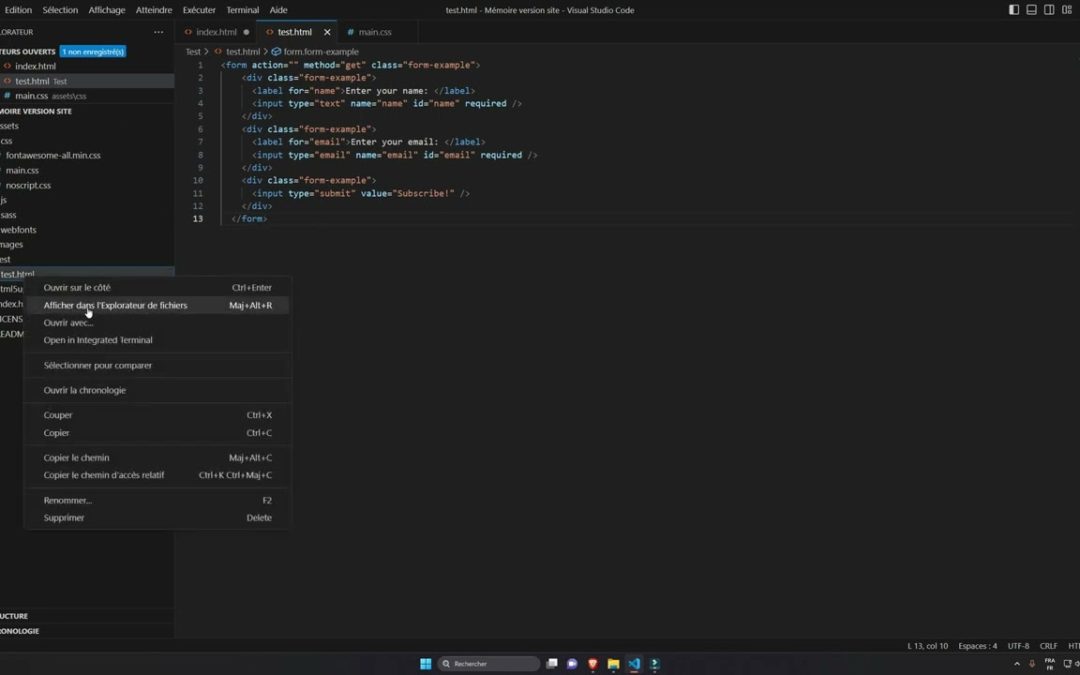Show hidden system tray icons
The height and width of the screenshot is (675, 1080).
tap(1017, 664)
